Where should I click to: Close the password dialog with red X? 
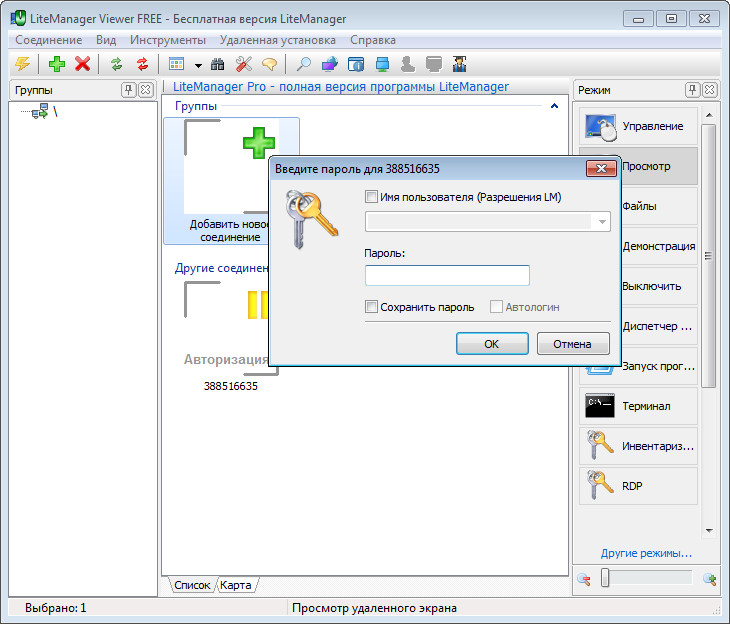click(x=601, y=169)
